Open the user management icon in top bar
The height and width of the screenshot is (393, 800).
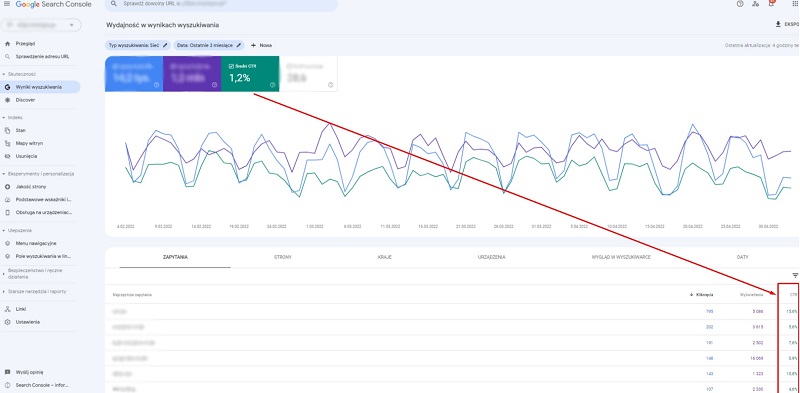pyautogui.click(x=756, y=4)
